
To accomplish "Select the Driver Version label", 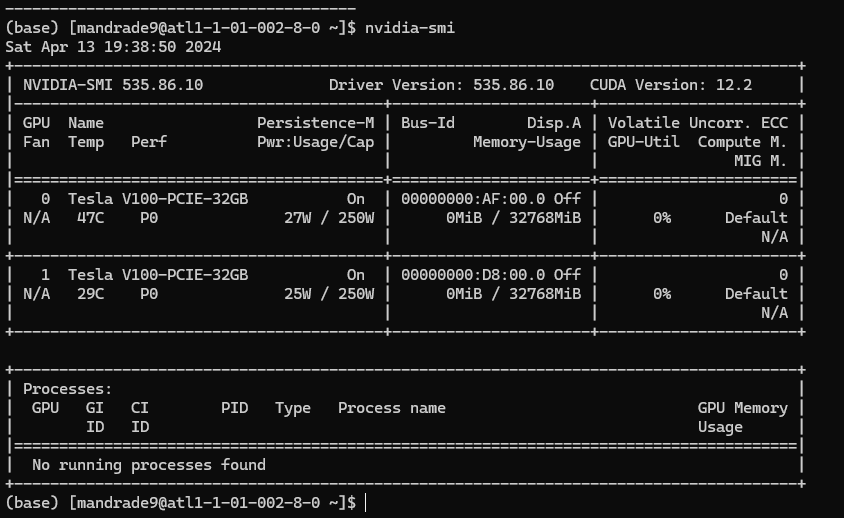I will [x=391, y=85].
